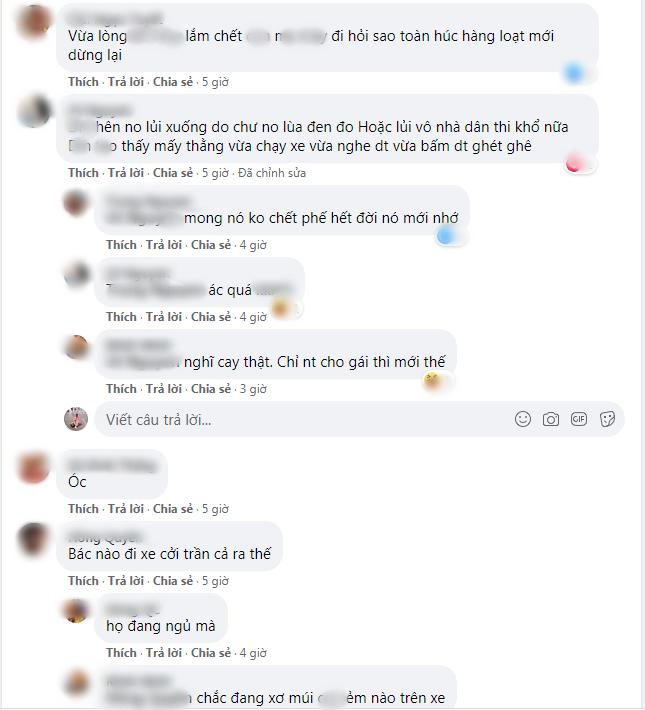Image resolution: width=645 pixels, height=710 pixels.
Task: Click the blue like reaction on first comment
Action: point(574,73)
